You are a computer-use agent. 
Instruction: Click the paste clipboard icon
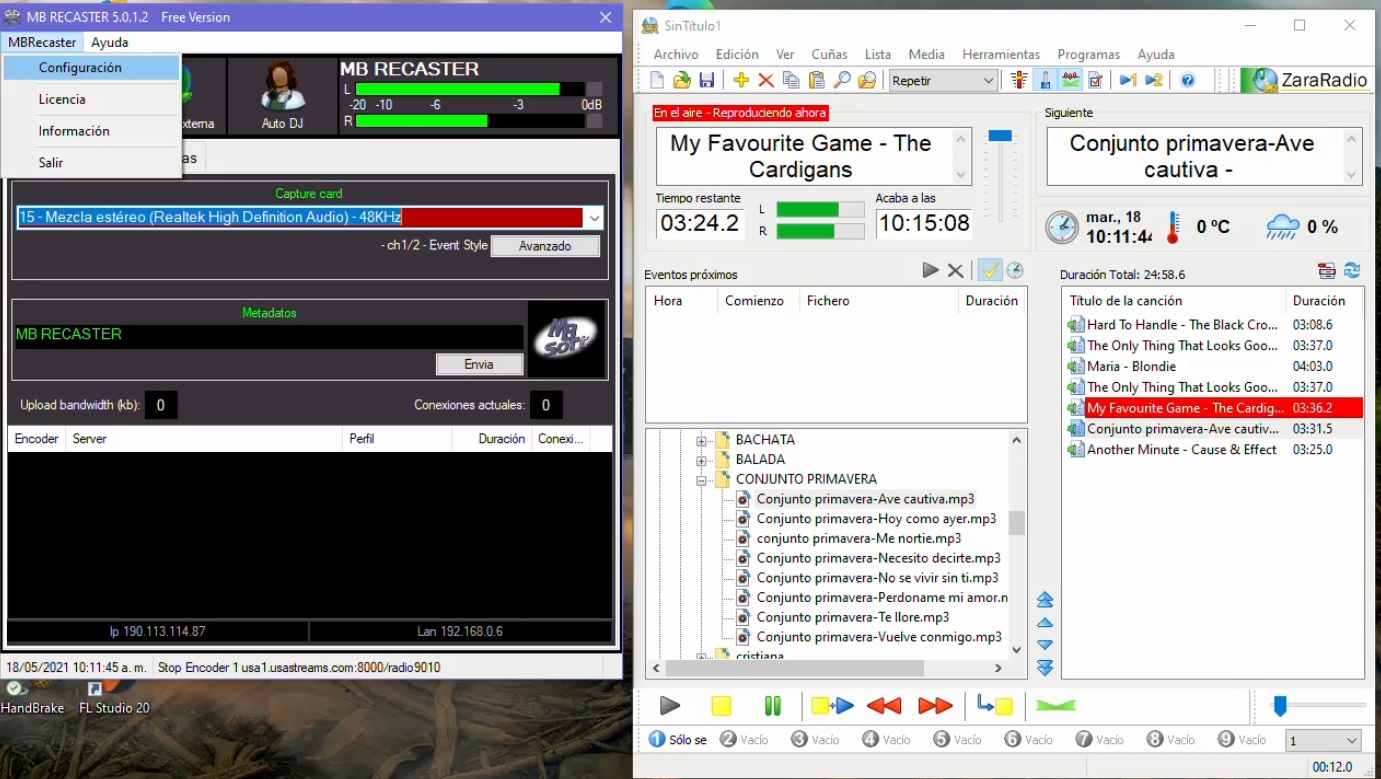[817, 80]
